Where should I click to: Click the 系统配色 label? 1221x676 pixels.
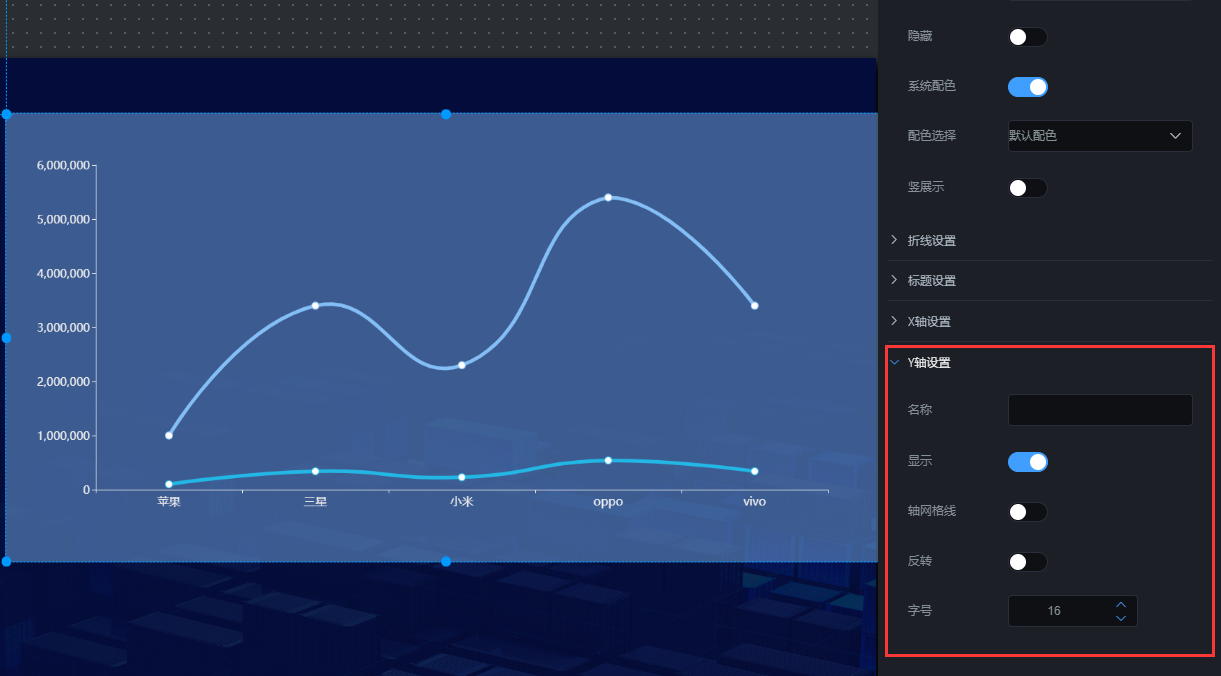[932, 86]
